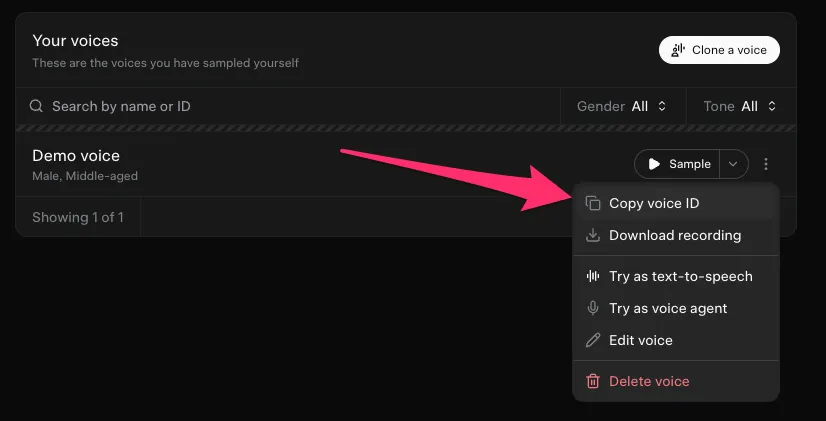The height and width of the screenshot is (421, 826).
Task: Click the Showing 1 of 1 text
Action: pos(78,217)
